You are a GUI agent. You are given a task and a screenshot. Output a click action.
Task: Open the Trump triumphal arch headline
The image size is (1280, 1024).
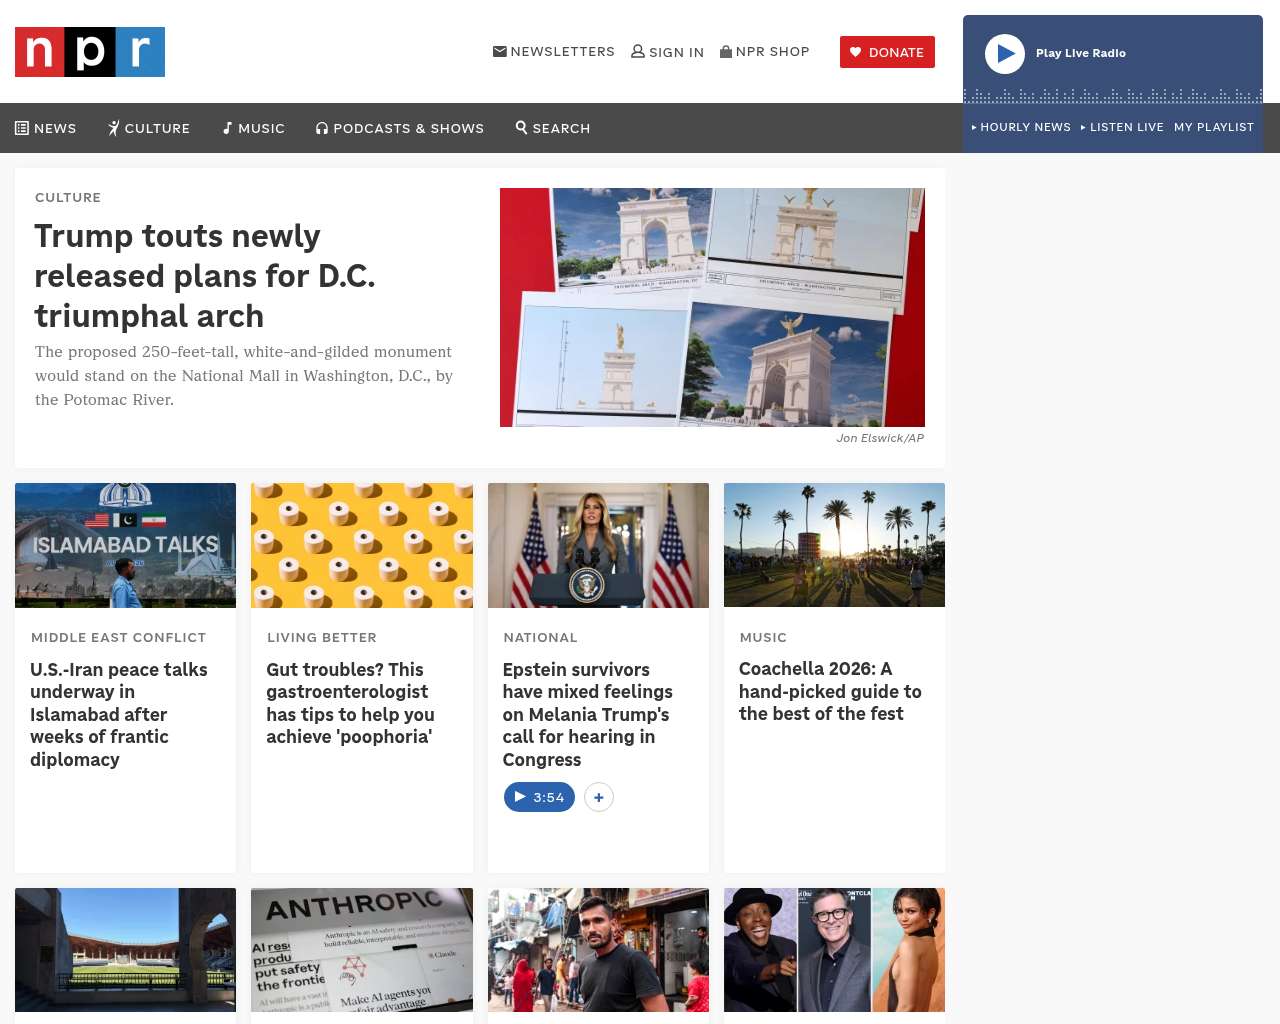point(204,276)
